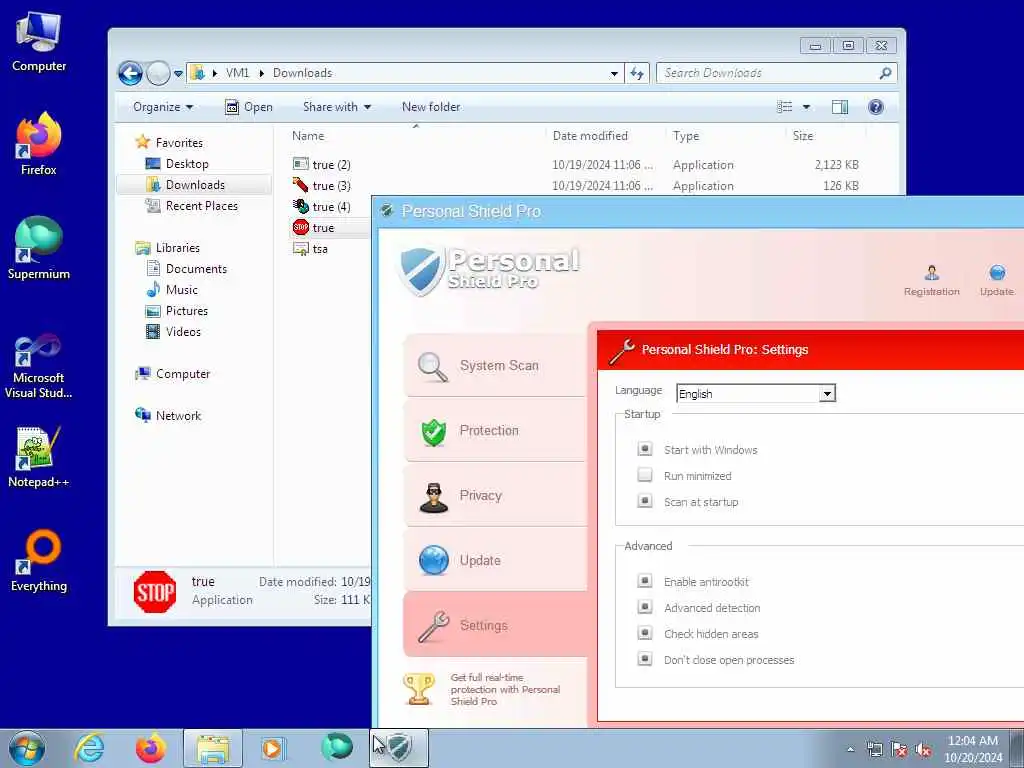Select the Notepad++ desktop icon

pos(39,457)
